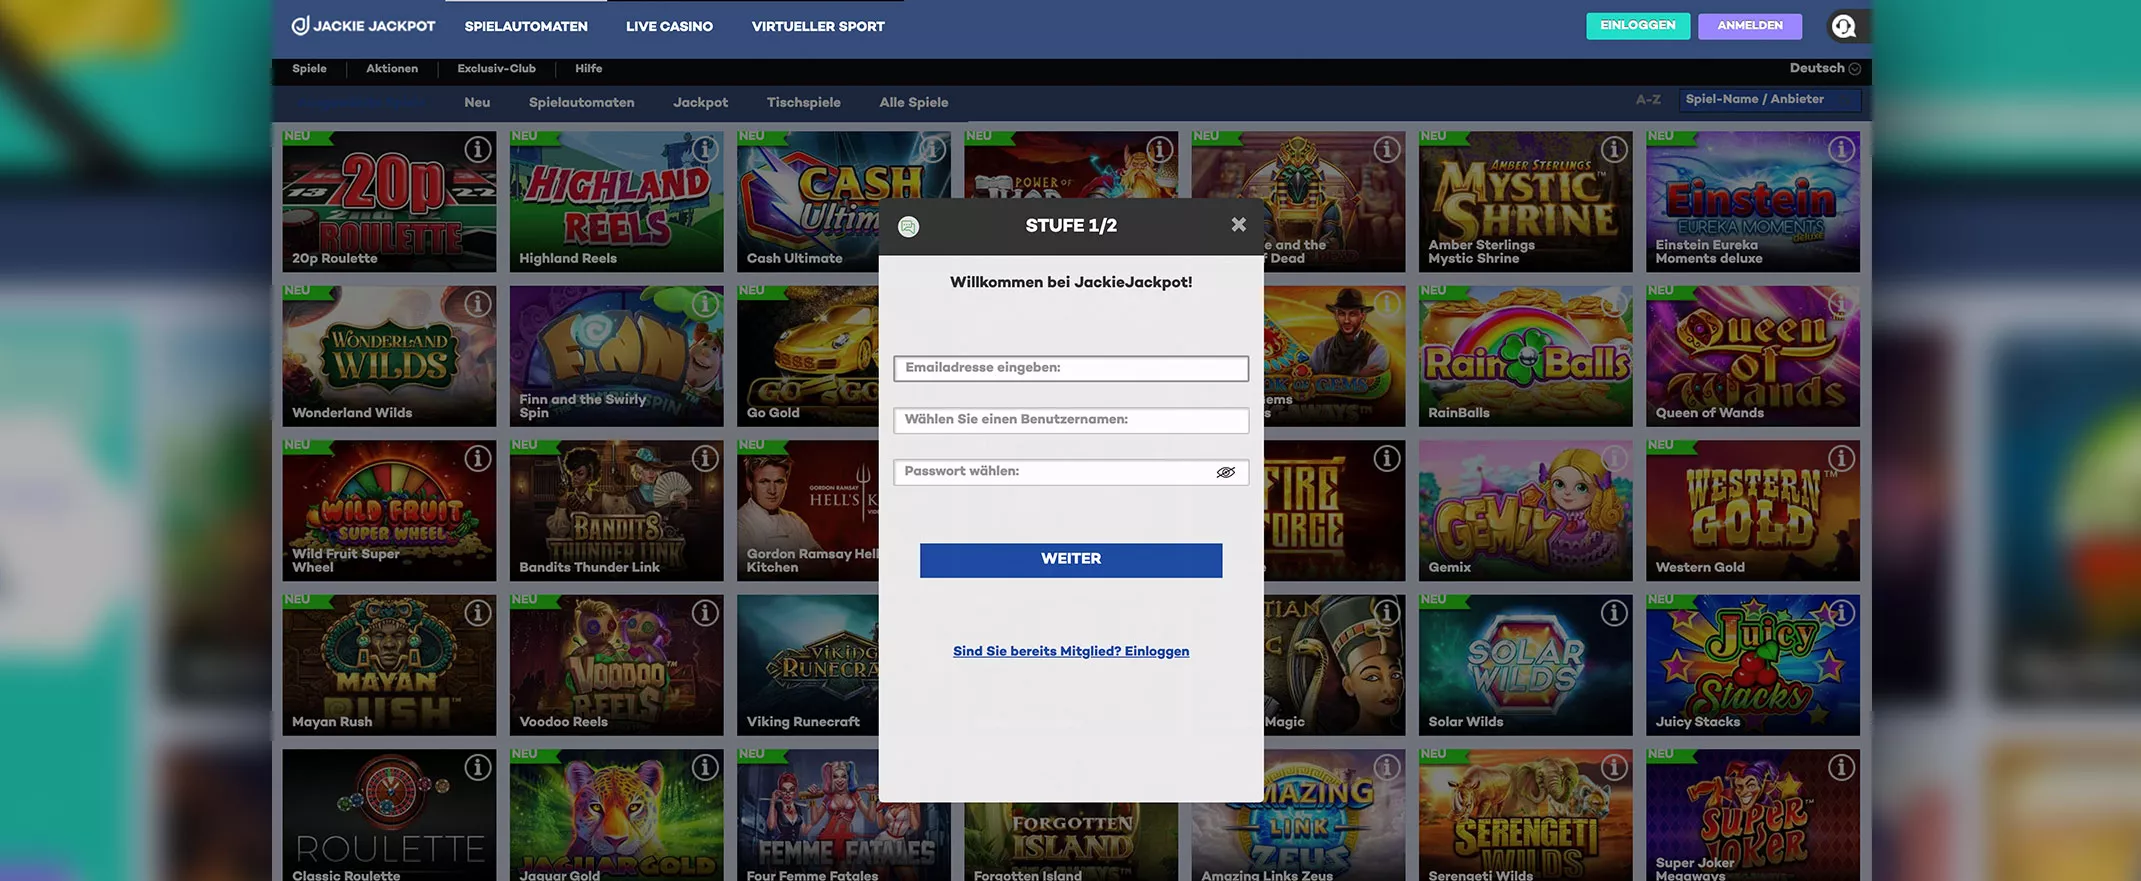The width and height of the screenshot is (2141, 881).
Task: Open the Go Gold game thumbnail
Action: (808, 356)
